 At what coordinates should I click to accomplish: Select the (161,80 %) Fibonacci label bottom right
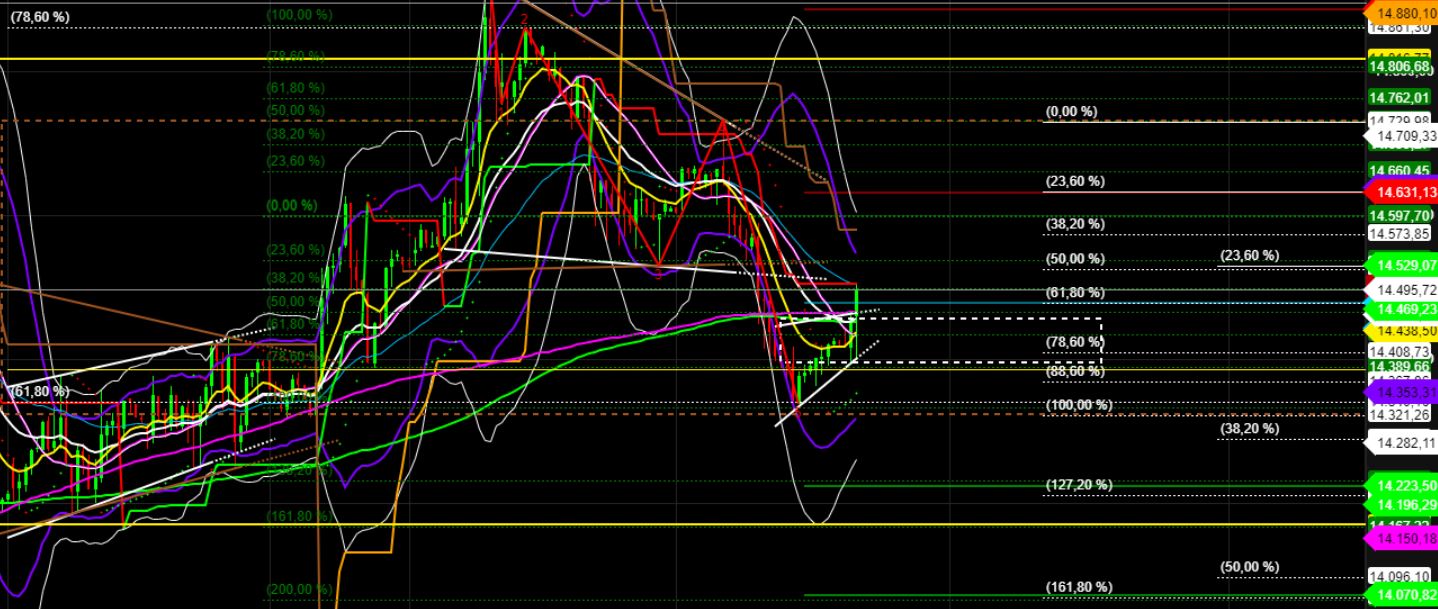pos(1075,585)
